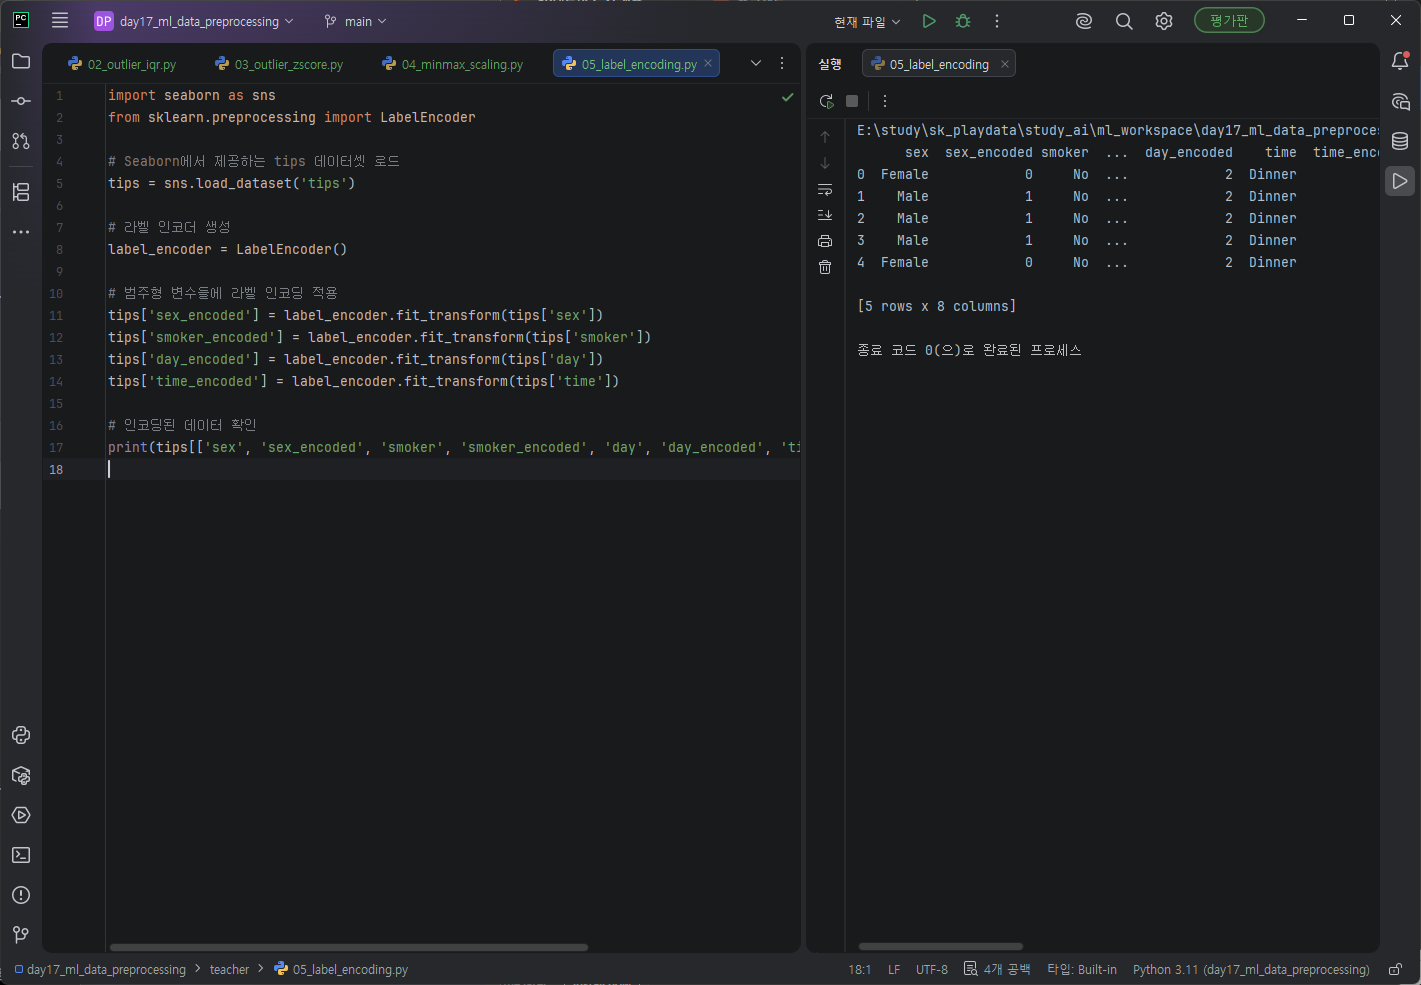Viewport: 1421px width, 985px height.
Task: Toggle scroll to end of output
Action: 825,215
